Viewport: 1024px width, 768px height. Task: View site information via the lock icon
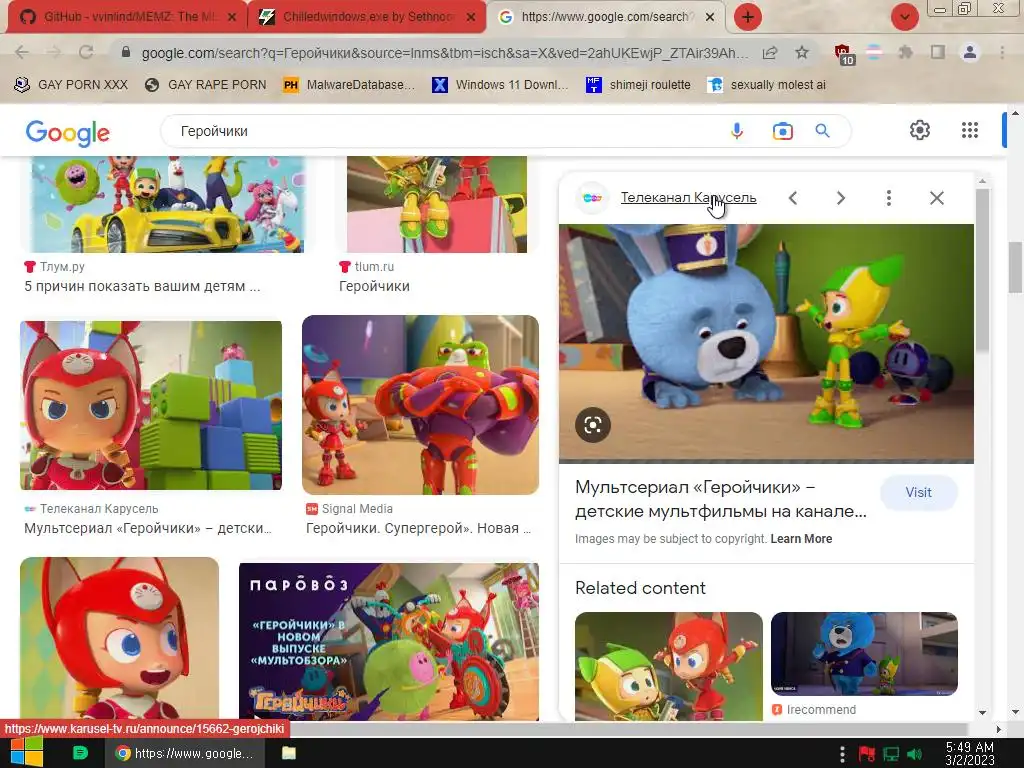coord(126,52)
